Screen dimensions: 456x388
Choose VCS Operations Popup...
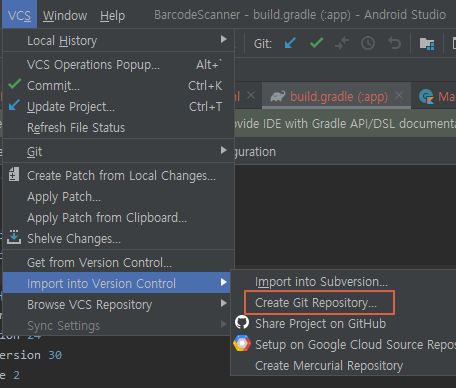pos(118,64)
